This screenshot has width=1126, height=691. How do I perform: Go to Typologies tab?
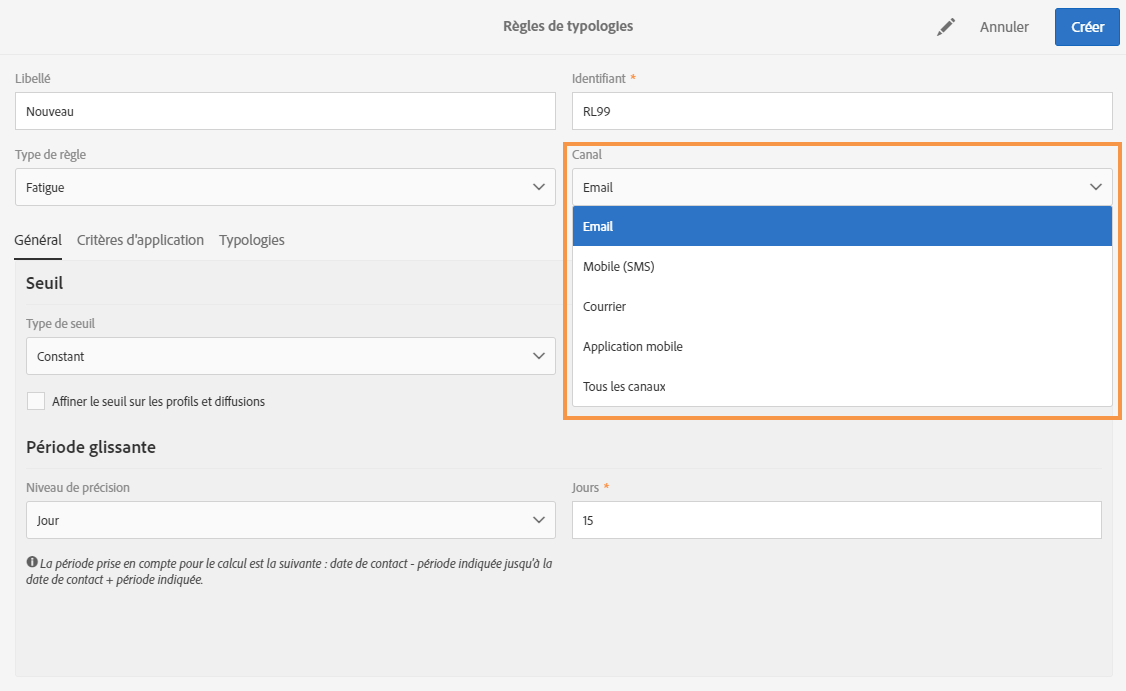[x=252, y=240]
